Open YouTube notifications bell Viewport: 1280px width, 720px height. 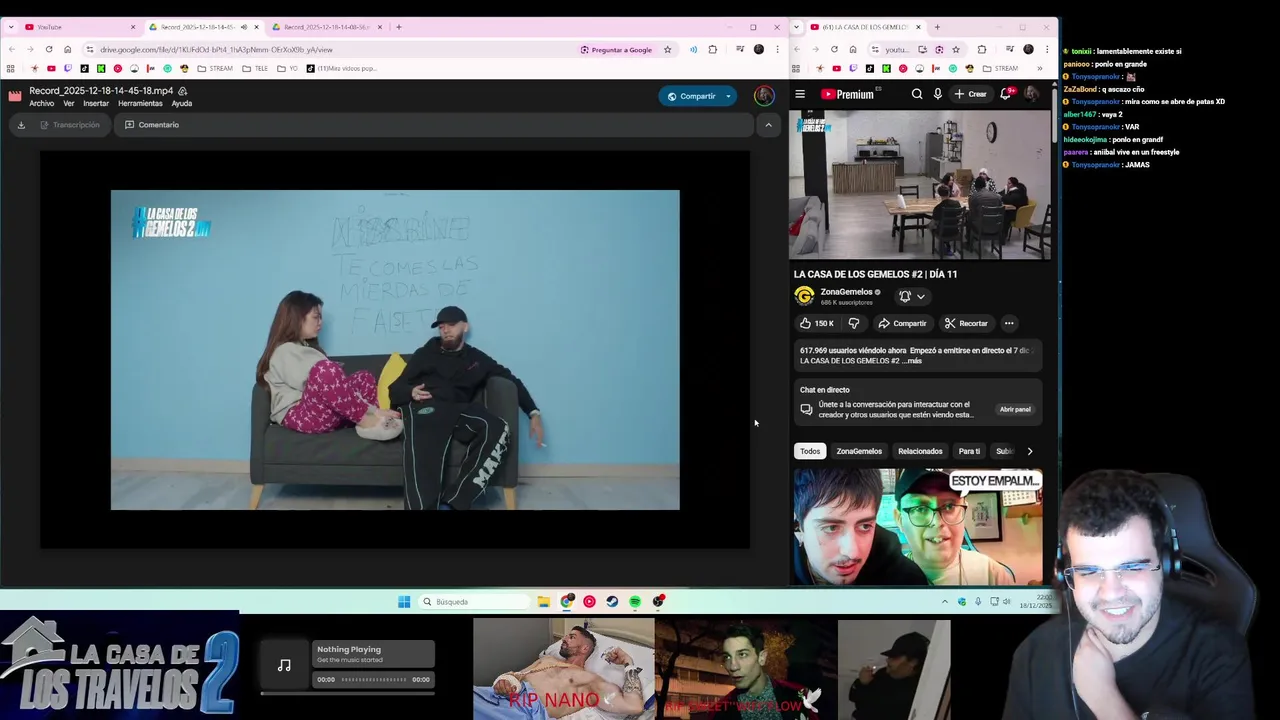(x=1006, y=94)
